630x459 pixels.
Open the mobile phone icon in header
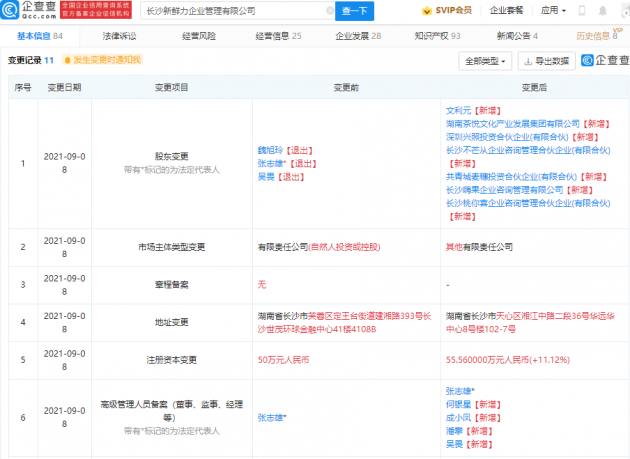coord(581,11)
